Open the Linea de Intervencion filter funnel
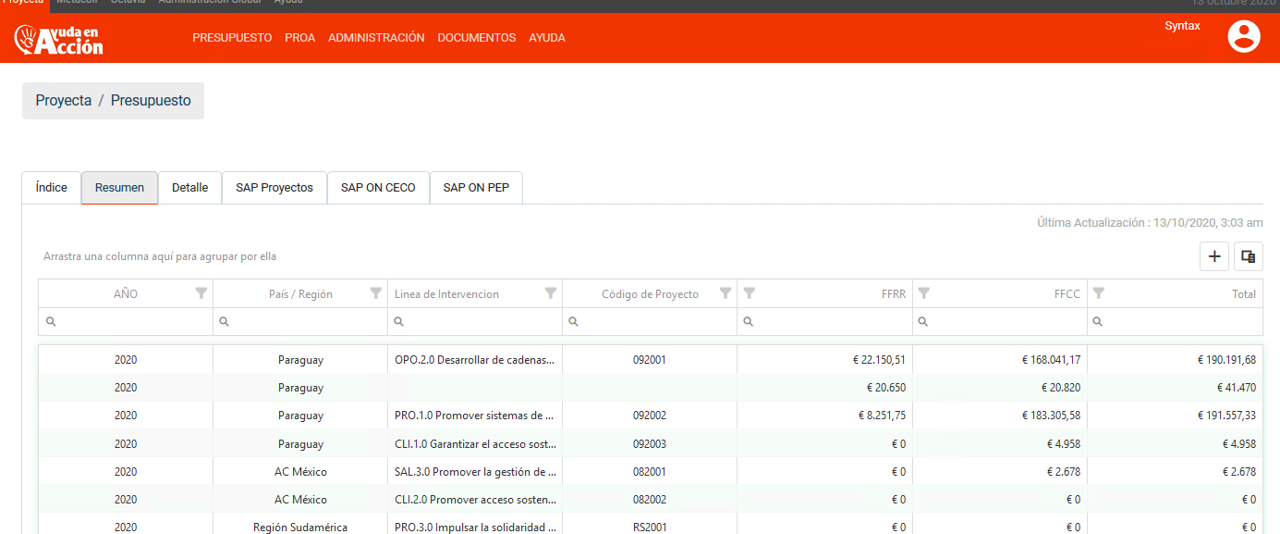 click(550, 293)
